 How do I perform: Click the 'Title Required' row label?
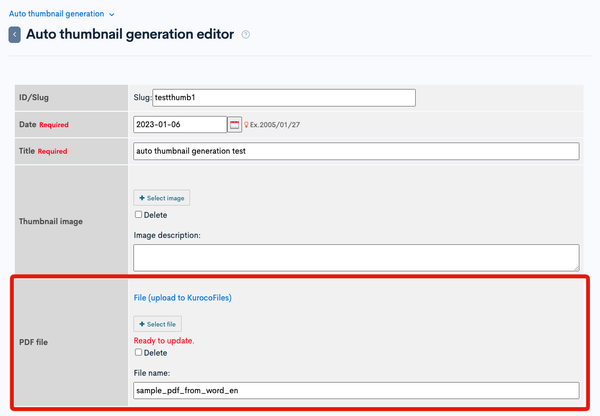coord(43,151)
